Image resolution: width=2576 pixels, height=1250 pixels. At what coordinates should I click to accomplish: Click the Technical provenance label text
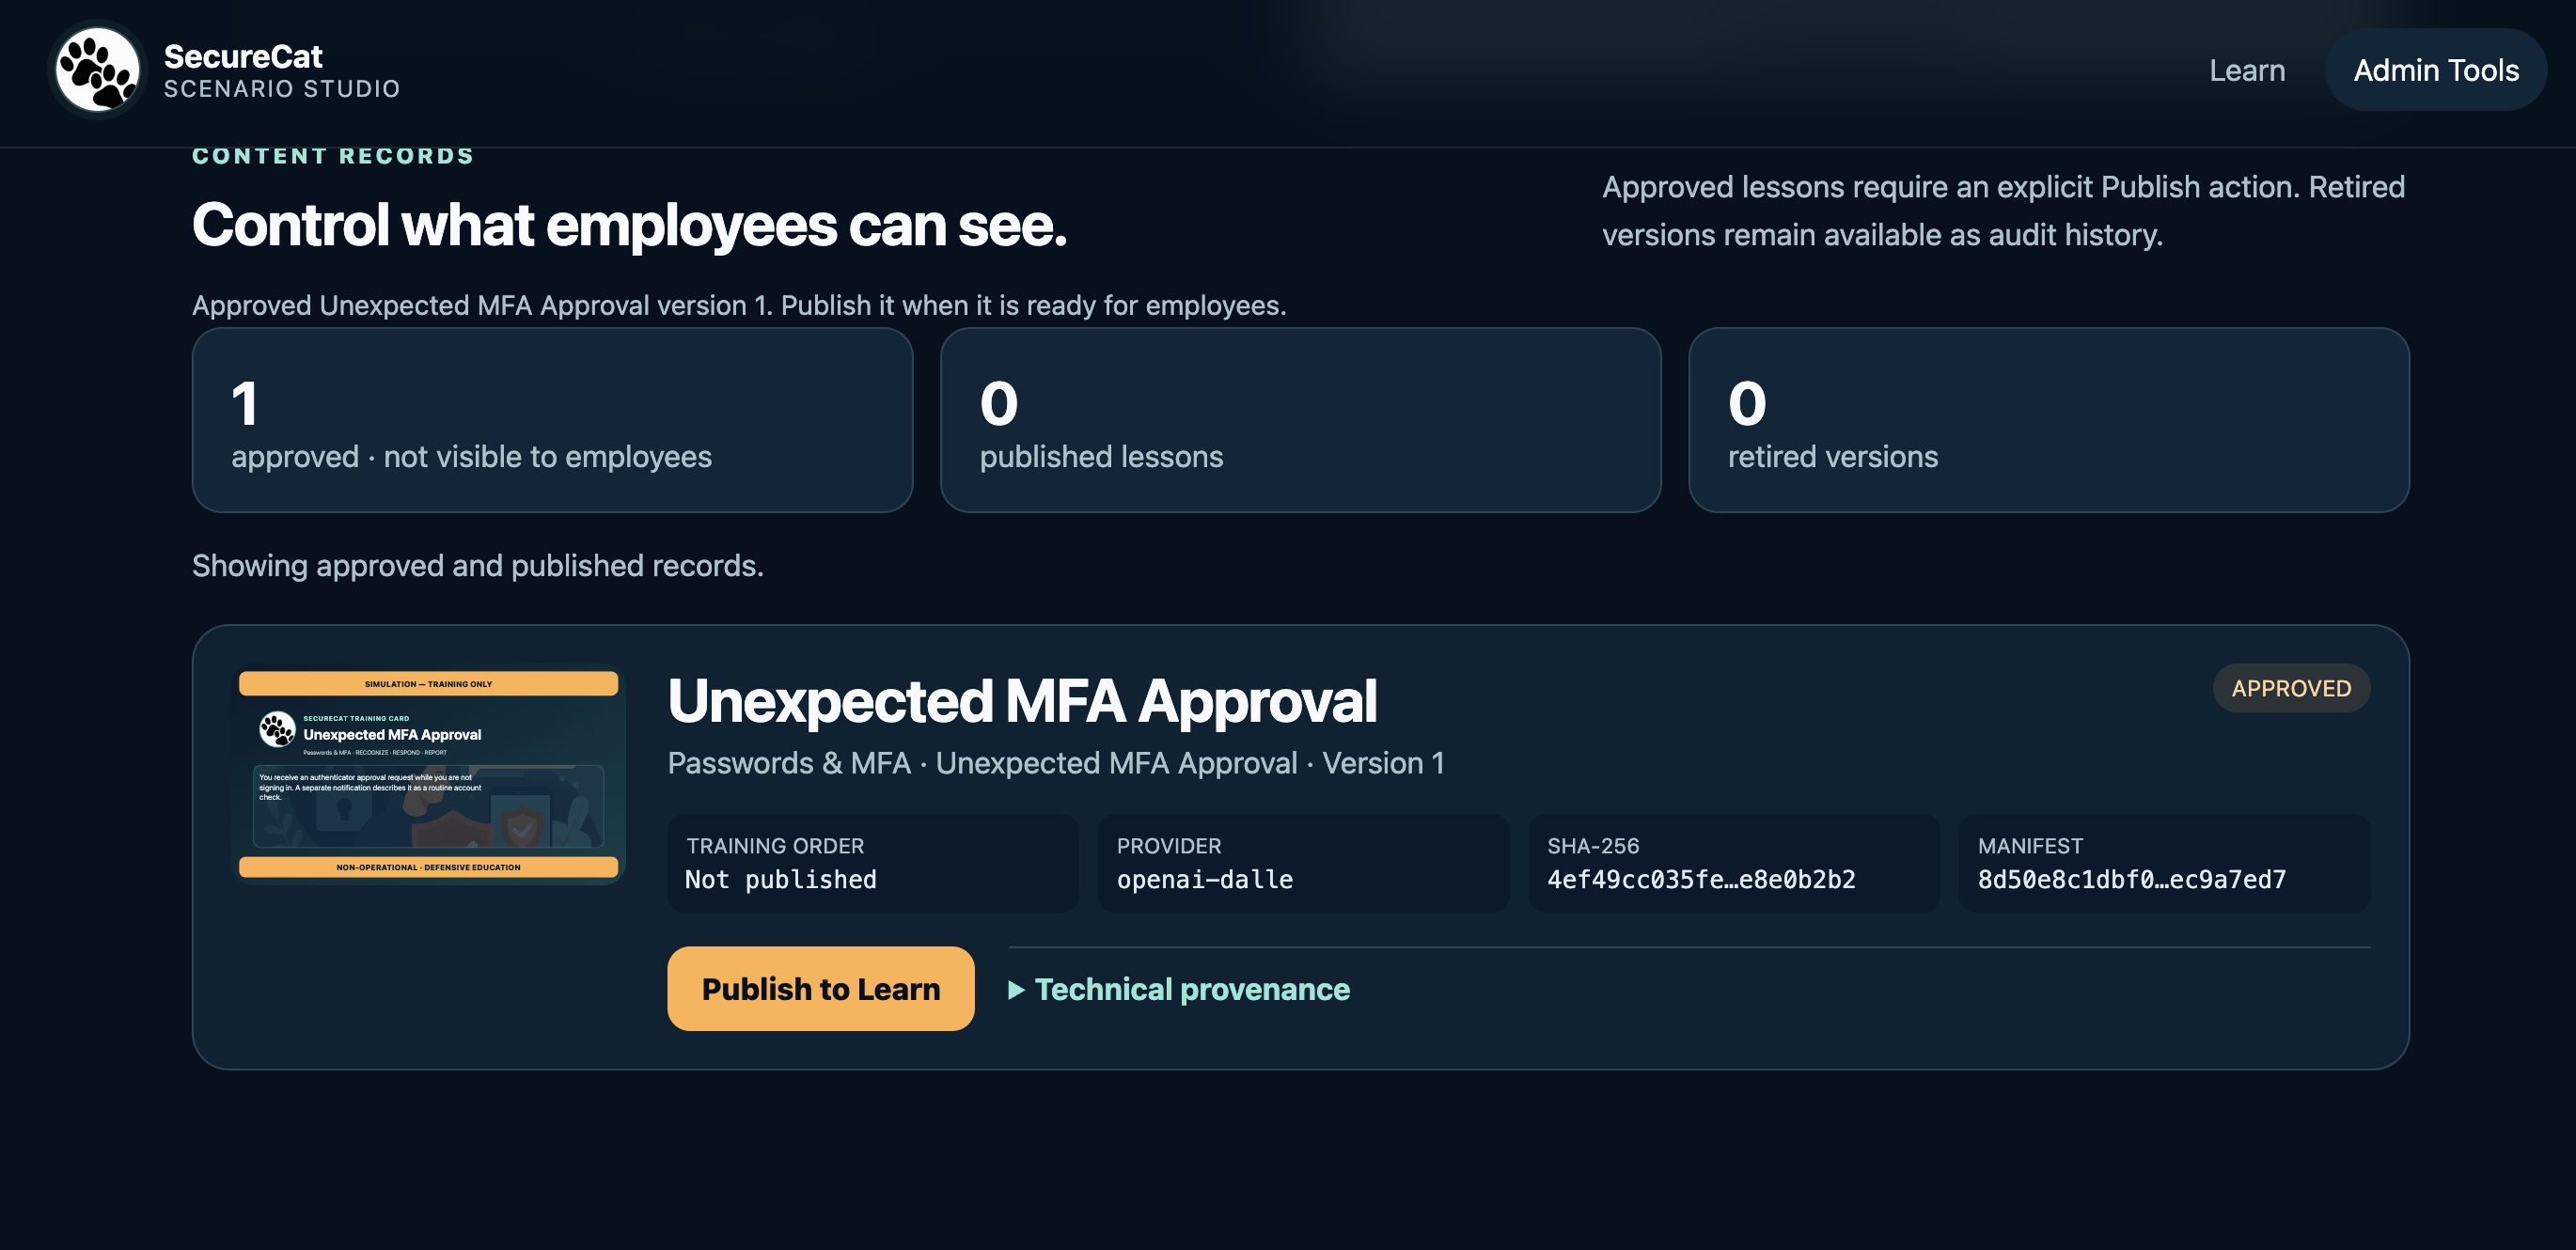point(1192,989)
